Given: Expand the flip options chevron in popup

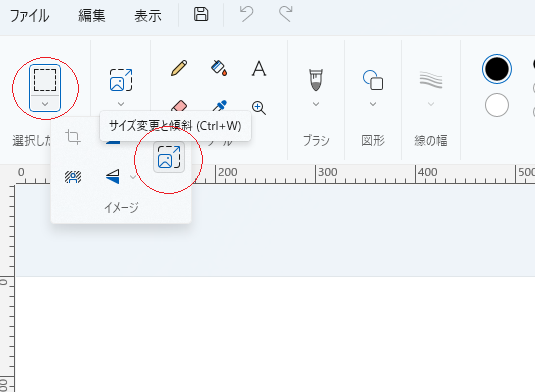Looking at the screenshot, I should [133, 177].
